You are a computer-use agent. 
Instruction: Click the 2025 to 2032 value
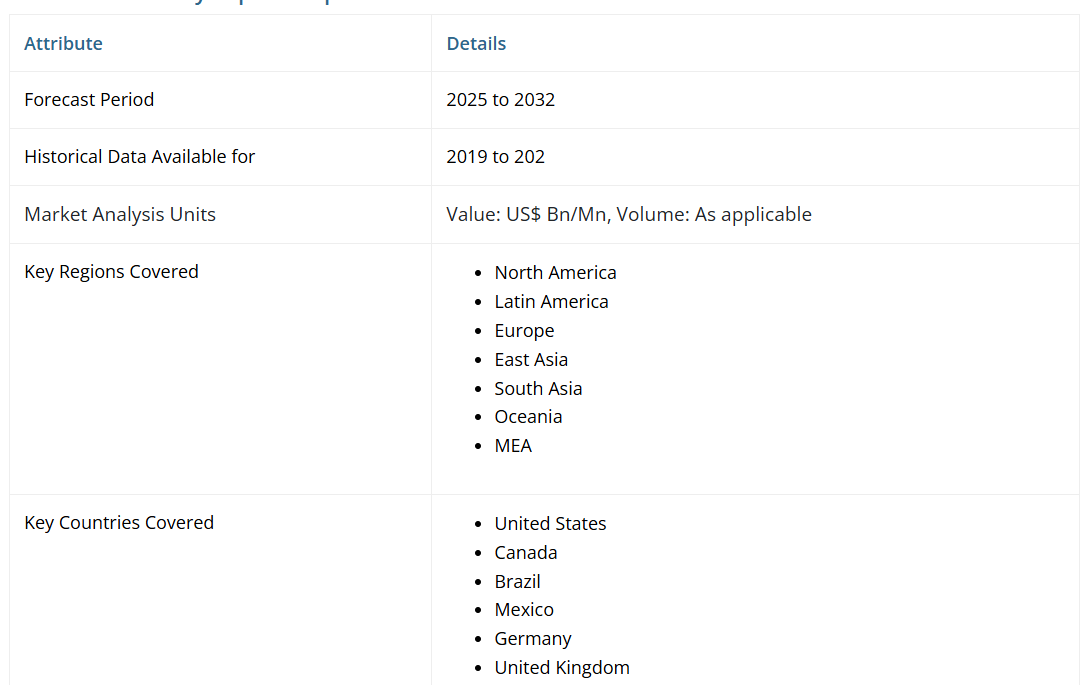point(500,100)
